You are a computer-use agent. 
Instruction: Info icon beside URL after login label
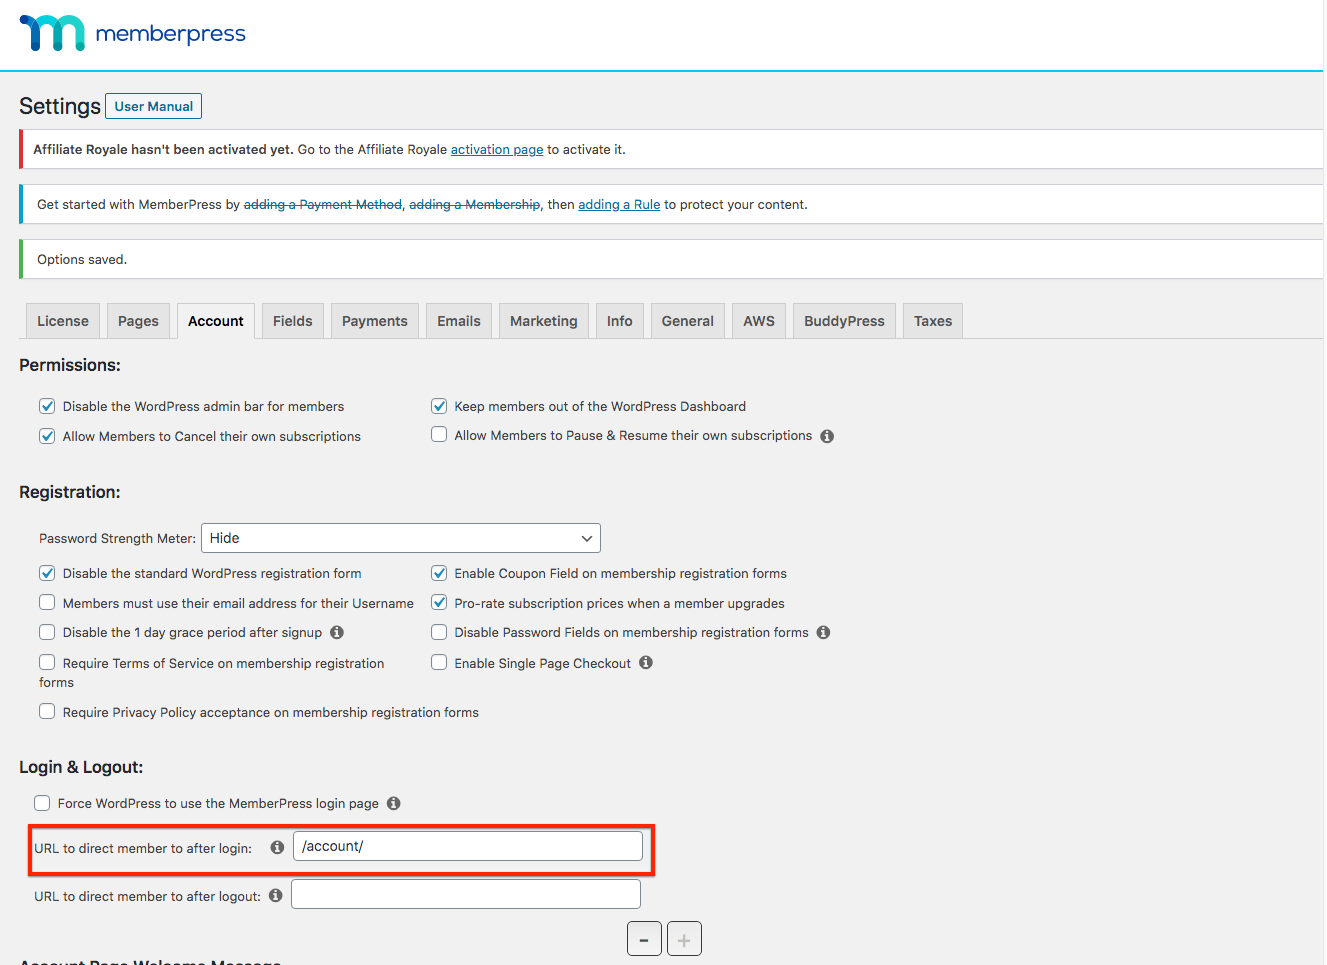point(277,847)
